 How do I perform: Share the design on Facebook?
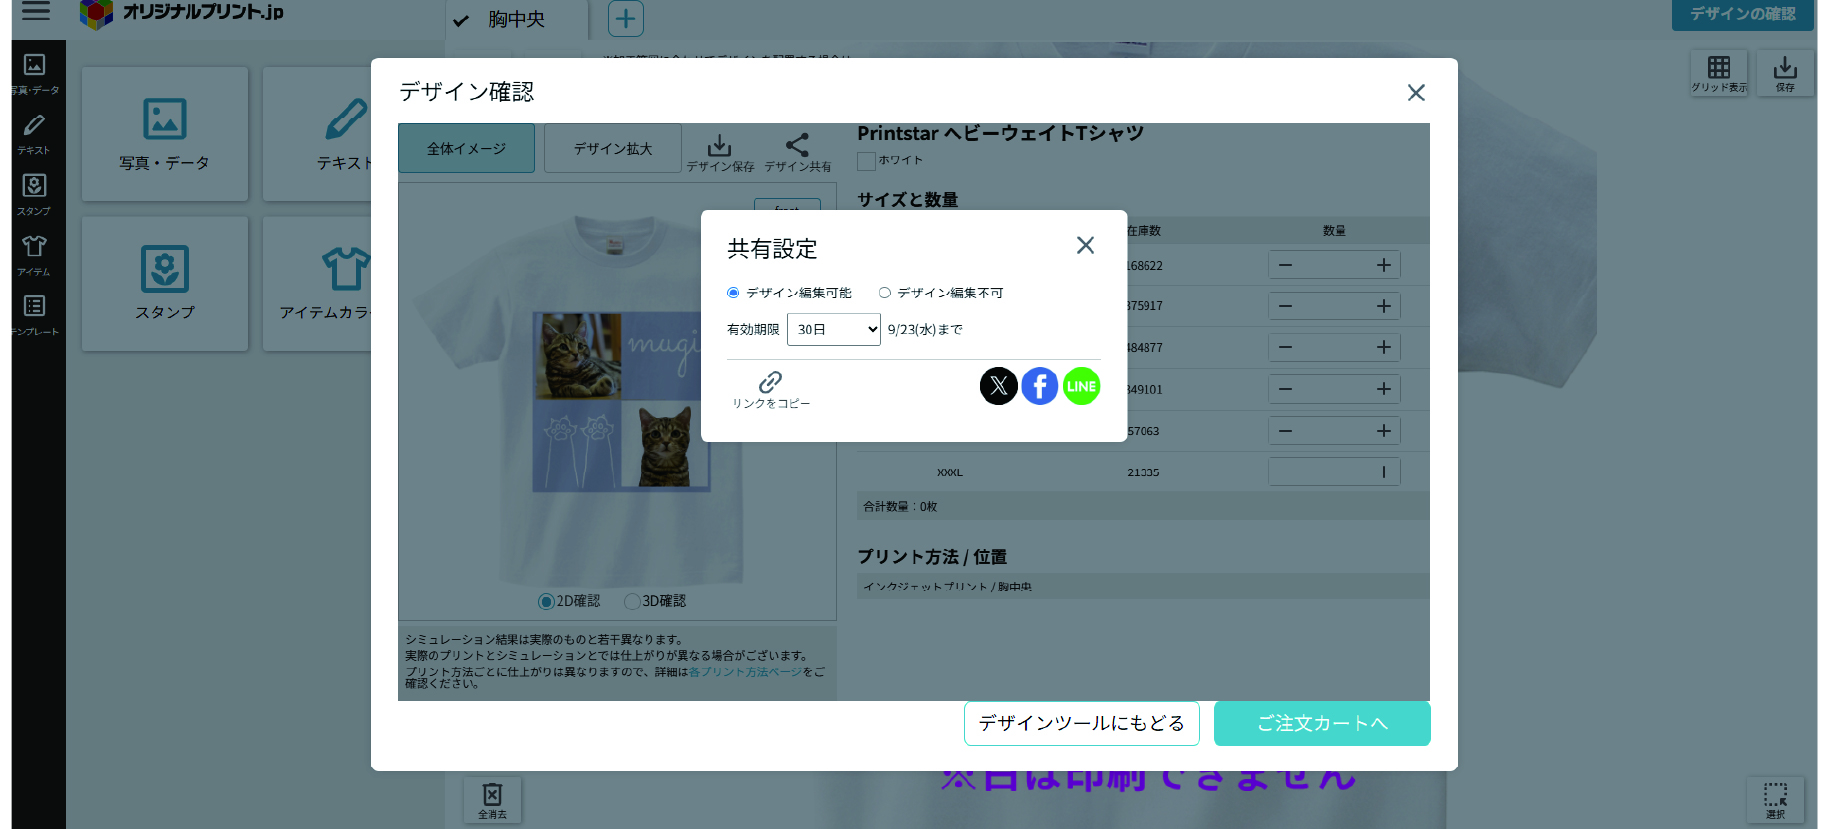pyautogui.click(x=1040, y=386)
